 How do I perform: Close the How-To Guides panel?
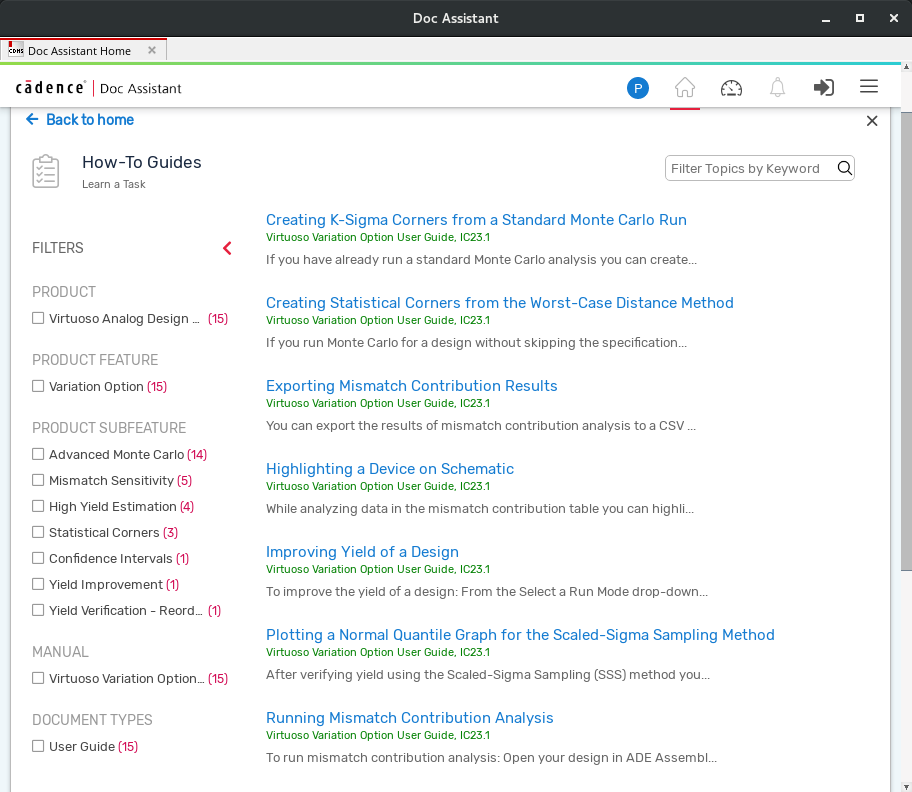tap(872, 121)
